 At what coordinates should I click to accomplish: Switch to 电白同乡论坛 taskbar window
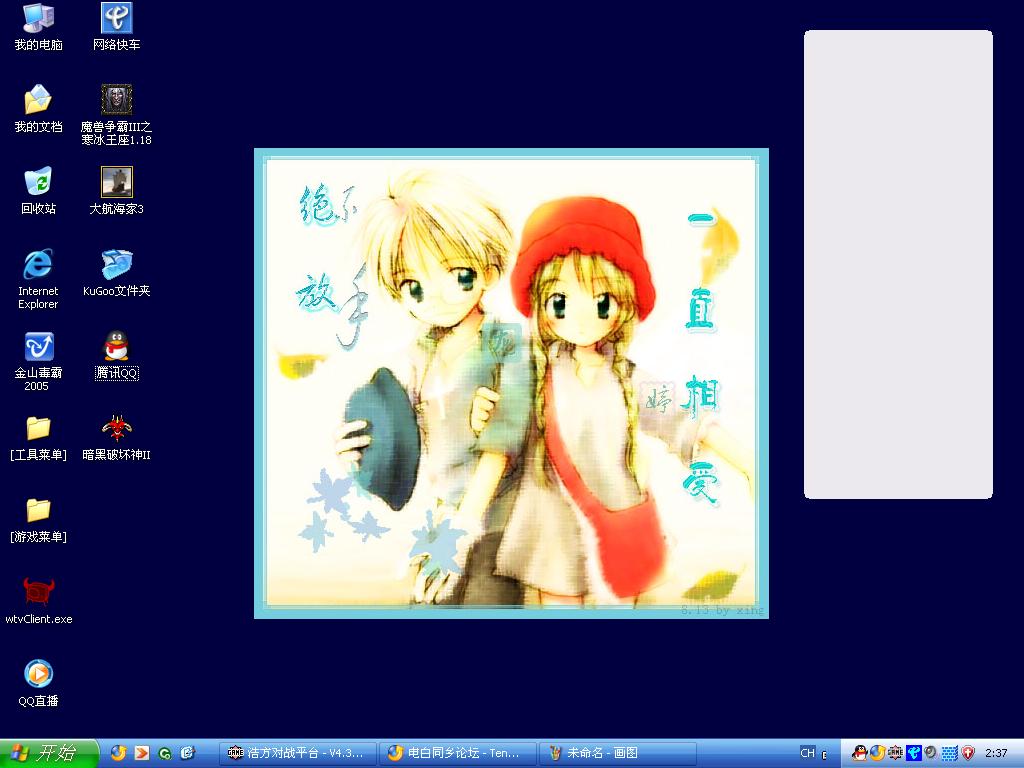[x=457, y=753]
